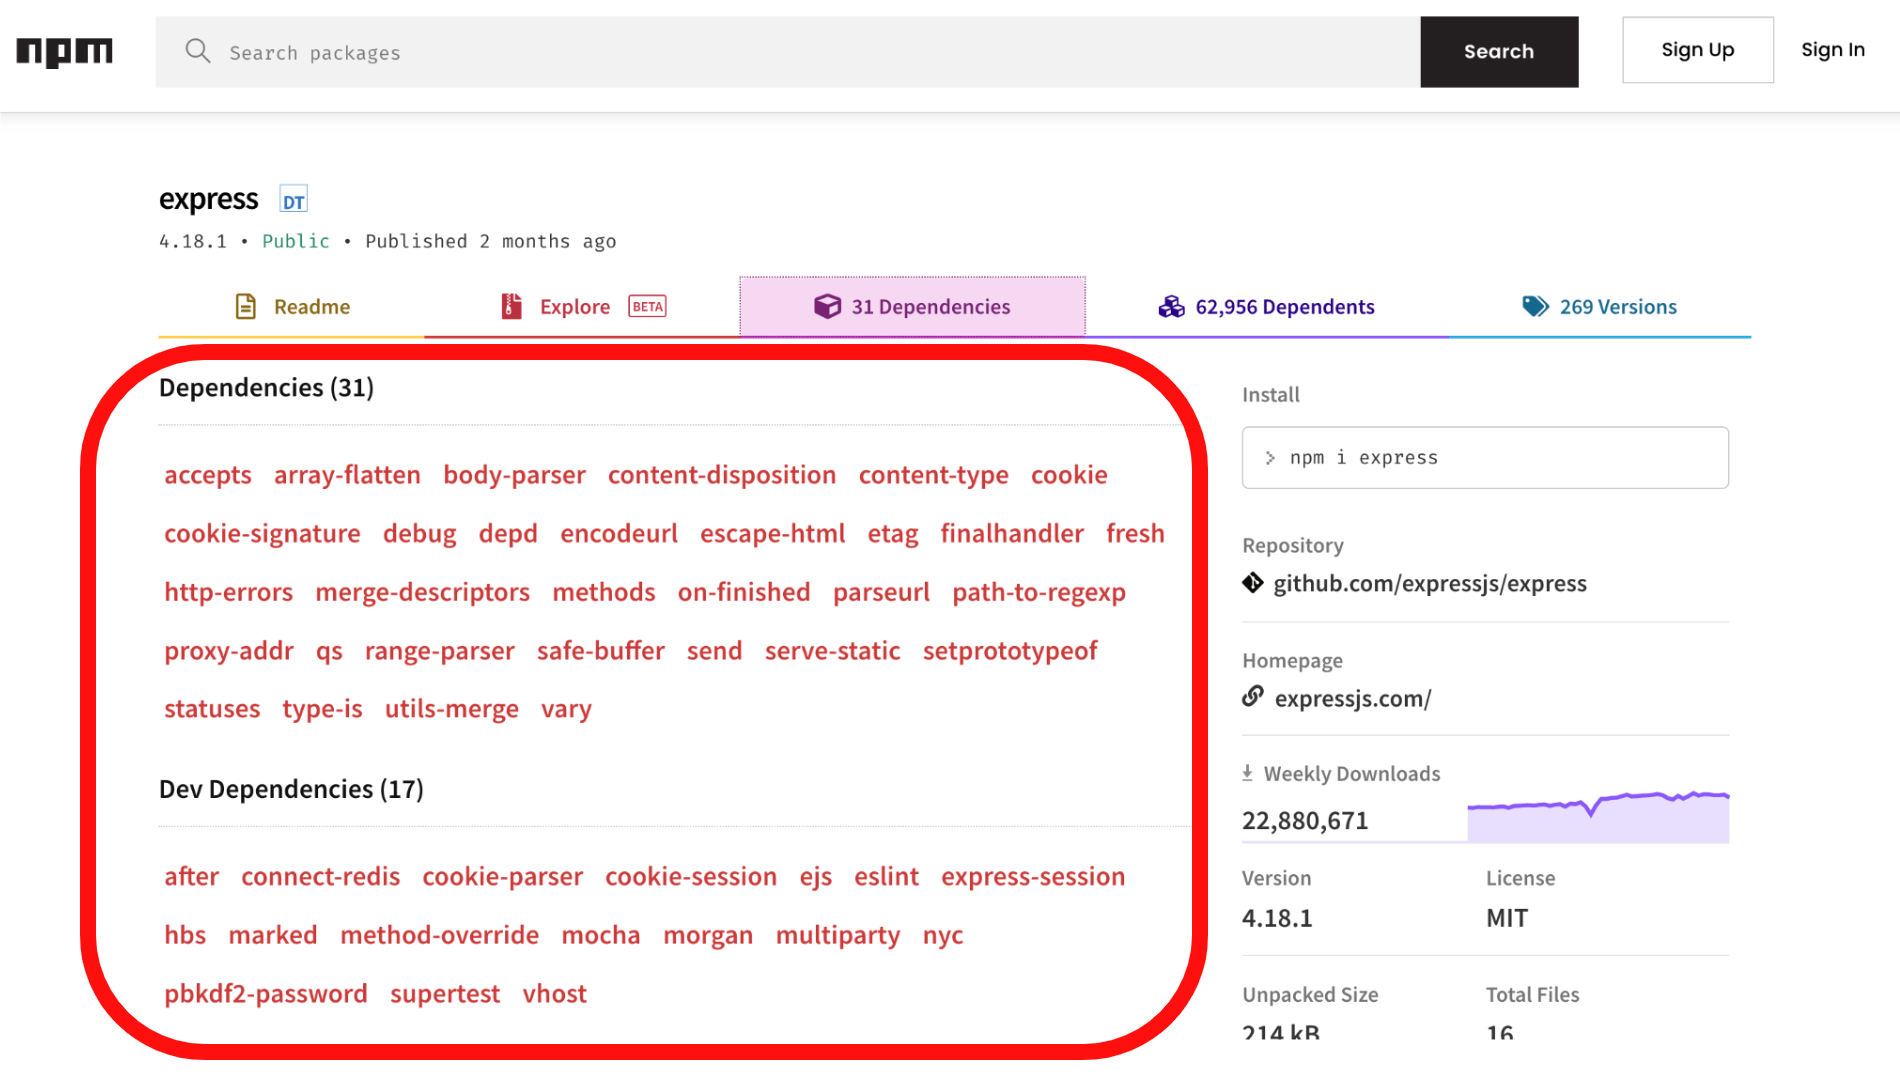Open the express-session dev dependency
Image resolution: width=1900 pixels, height=1080 pixels.
pyautogui.click(x=1033, y=877)
